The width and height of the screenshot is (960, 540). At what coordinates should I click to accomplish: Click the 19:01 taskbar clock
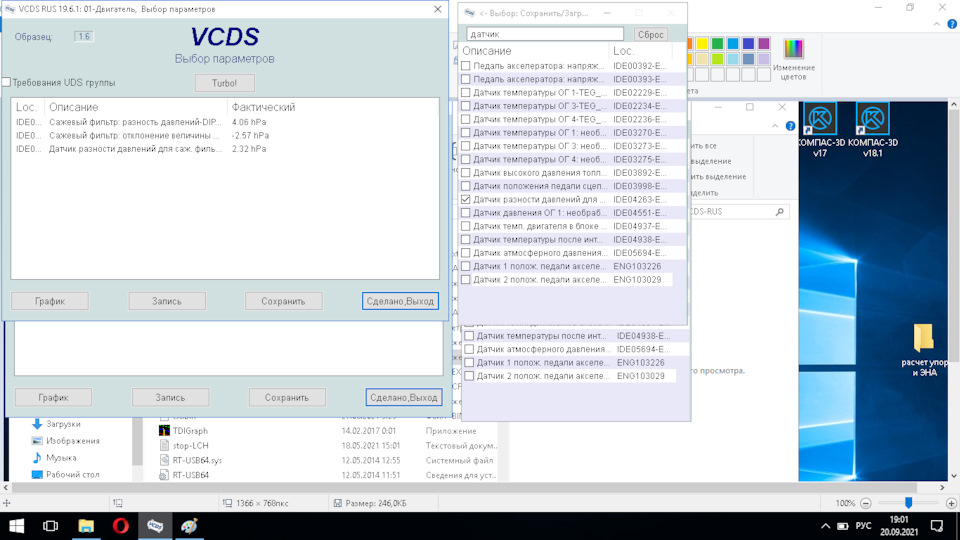(x=899, y=520)
